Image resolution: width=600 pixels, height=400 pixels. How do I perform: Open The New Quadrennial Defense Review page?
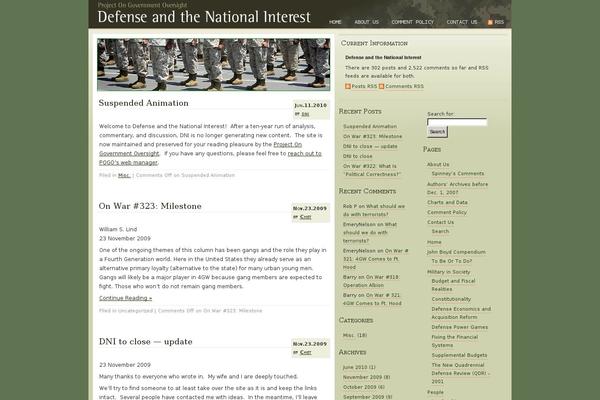(461, 373)
